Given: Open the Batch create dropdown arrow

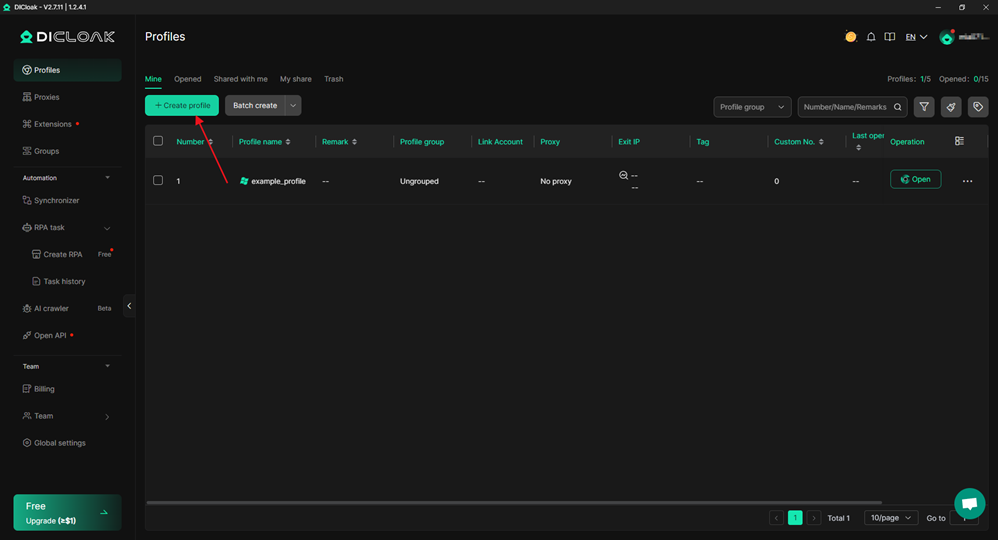Looking at the screenshot, I should coord(293,105).
